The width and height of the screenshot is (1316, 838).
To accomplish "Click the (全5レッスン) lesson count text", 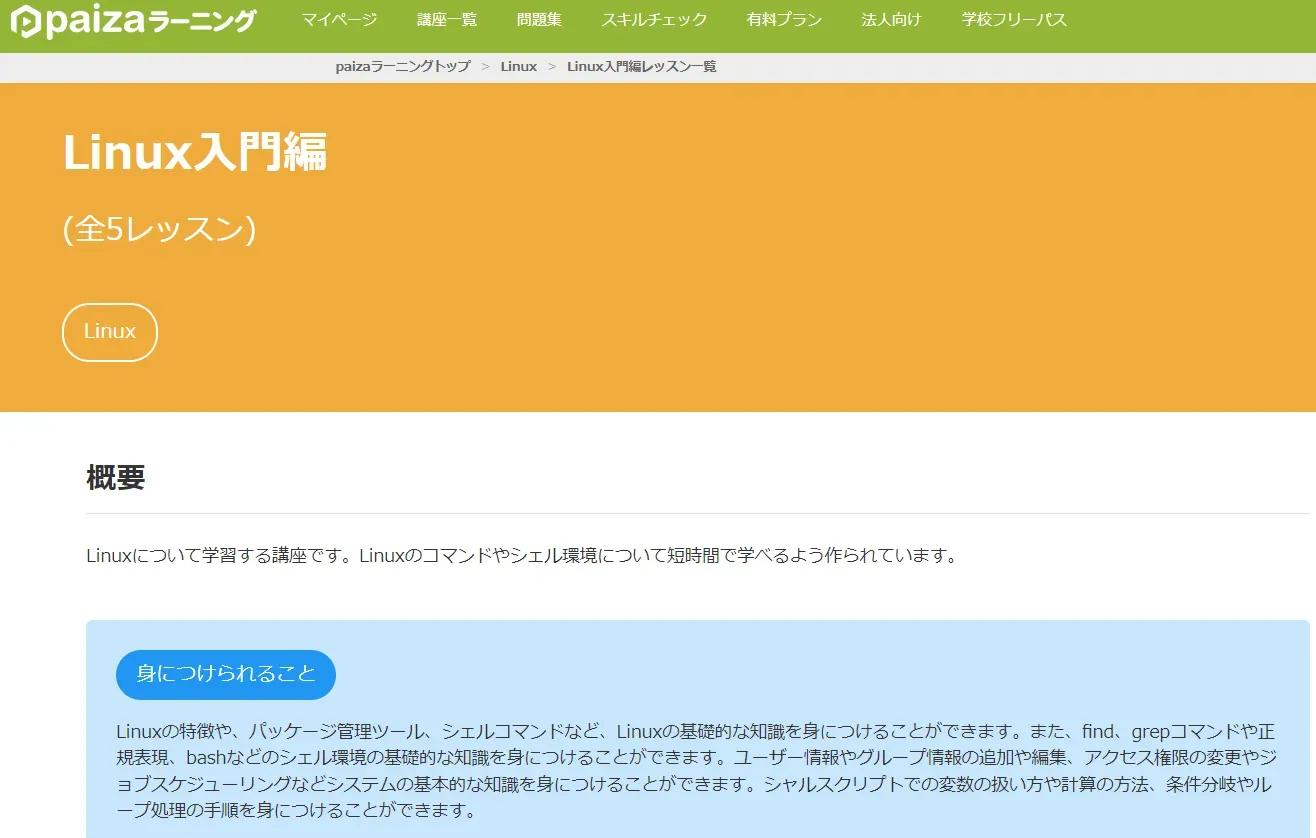I will (x=159, y=230).
